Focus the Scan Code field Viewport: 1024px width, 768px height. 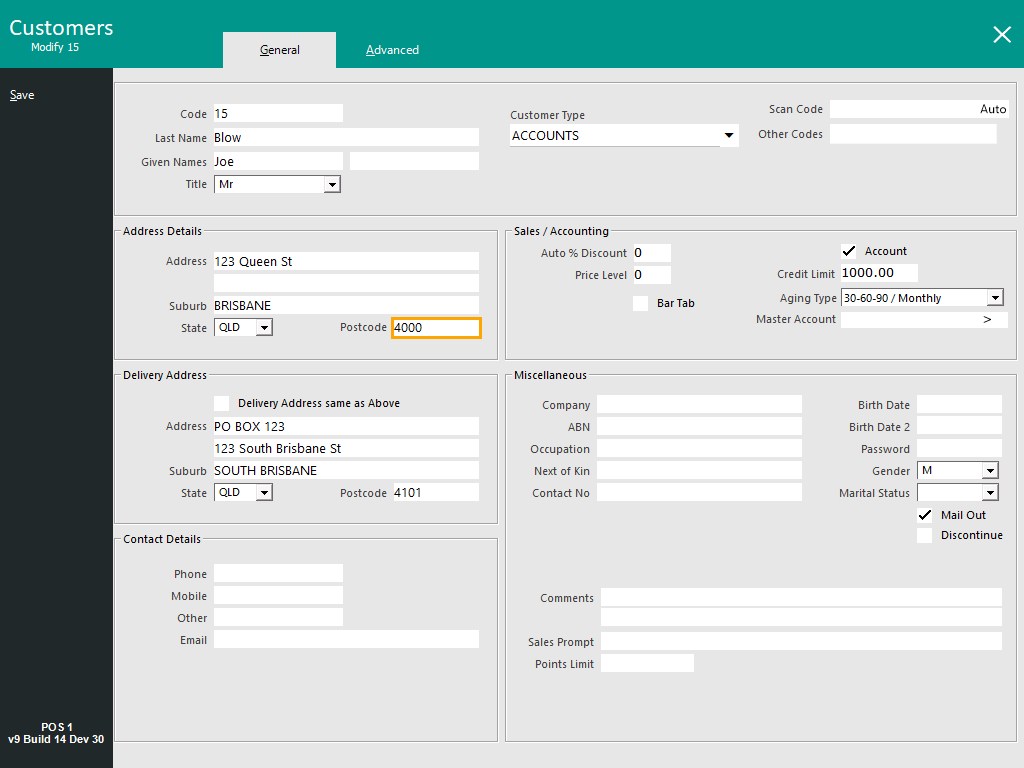[918, 110]
